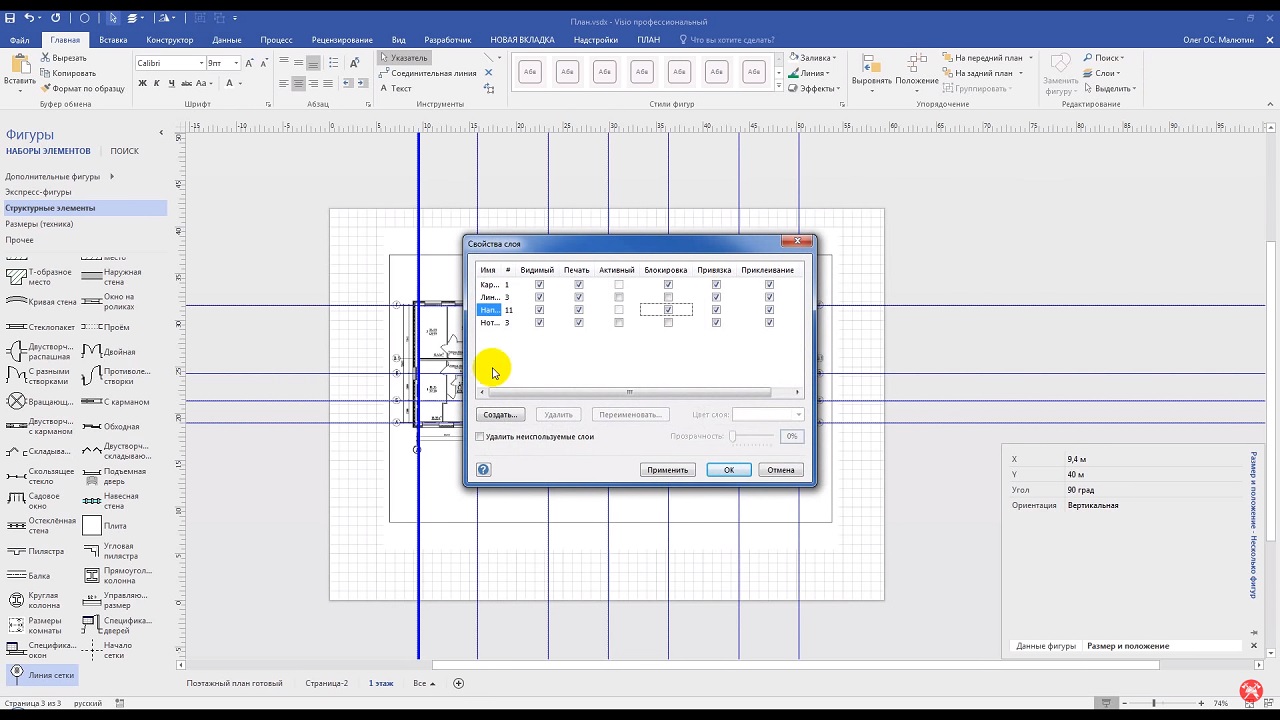Open the font name Calibri dropdown

coord(201,63)
